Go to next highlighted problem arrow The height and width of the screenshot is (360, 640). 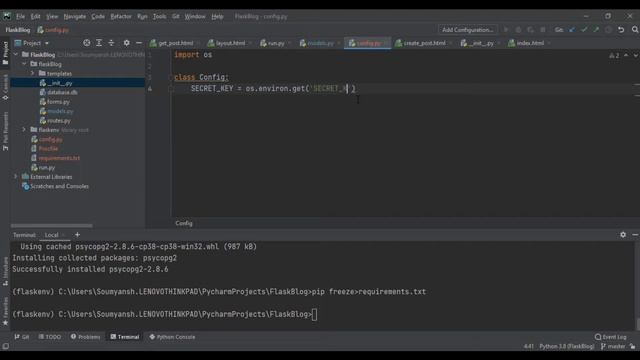coord(636,55)
